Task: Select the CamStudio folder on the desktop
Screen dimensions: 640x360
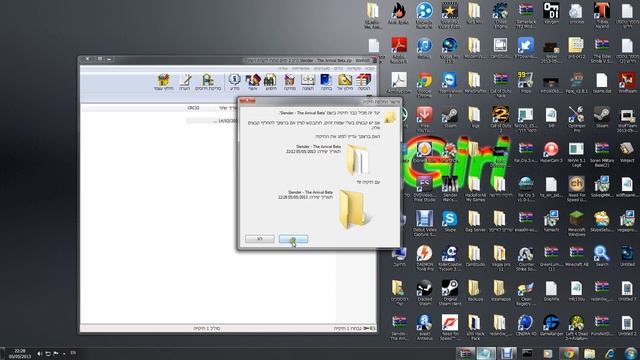Action: pos(475,256)
